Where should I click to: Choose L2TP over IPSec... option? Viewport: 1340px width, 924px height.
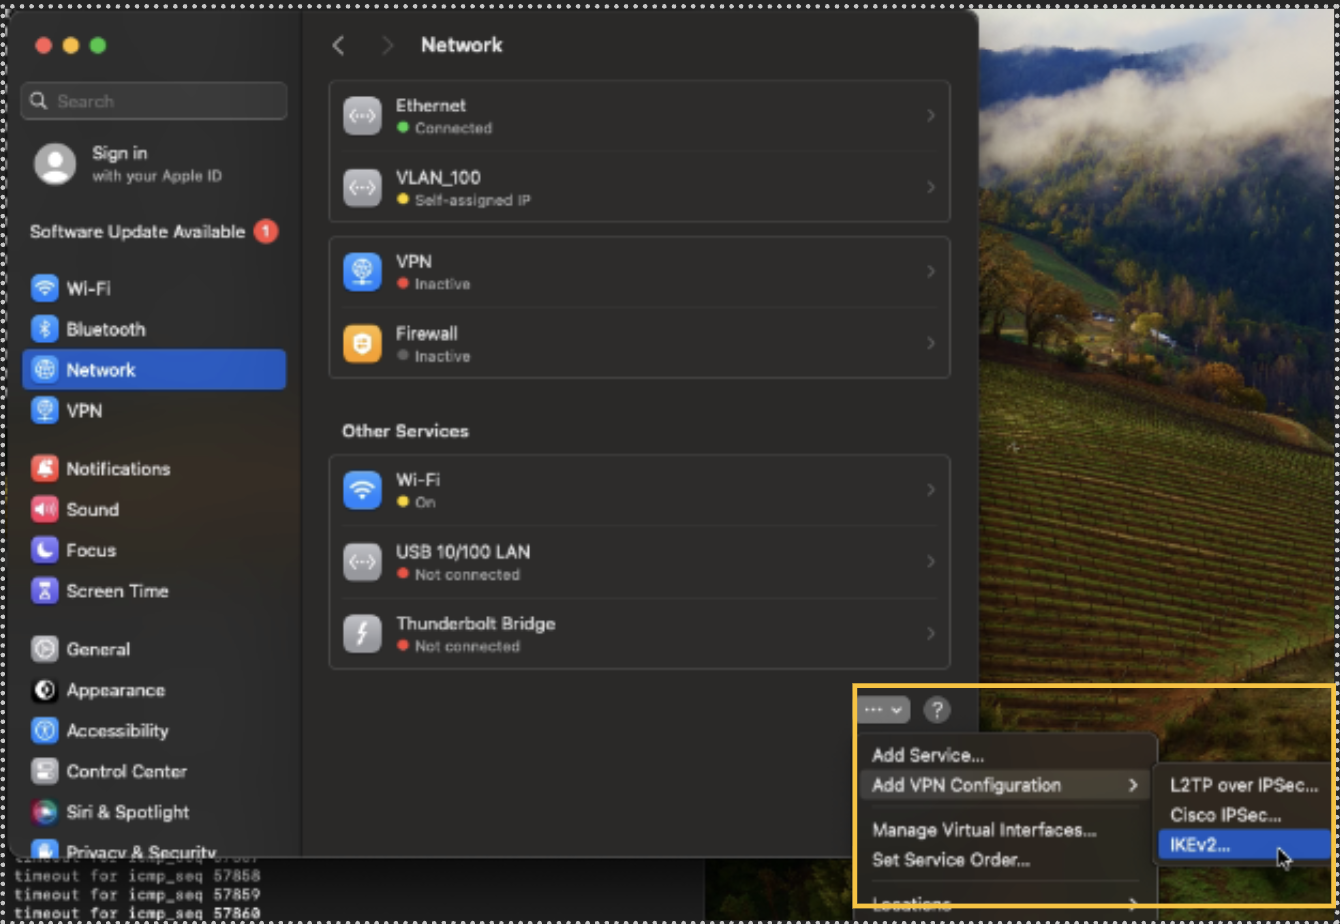pyautogui.click(x=1243, y=785)
